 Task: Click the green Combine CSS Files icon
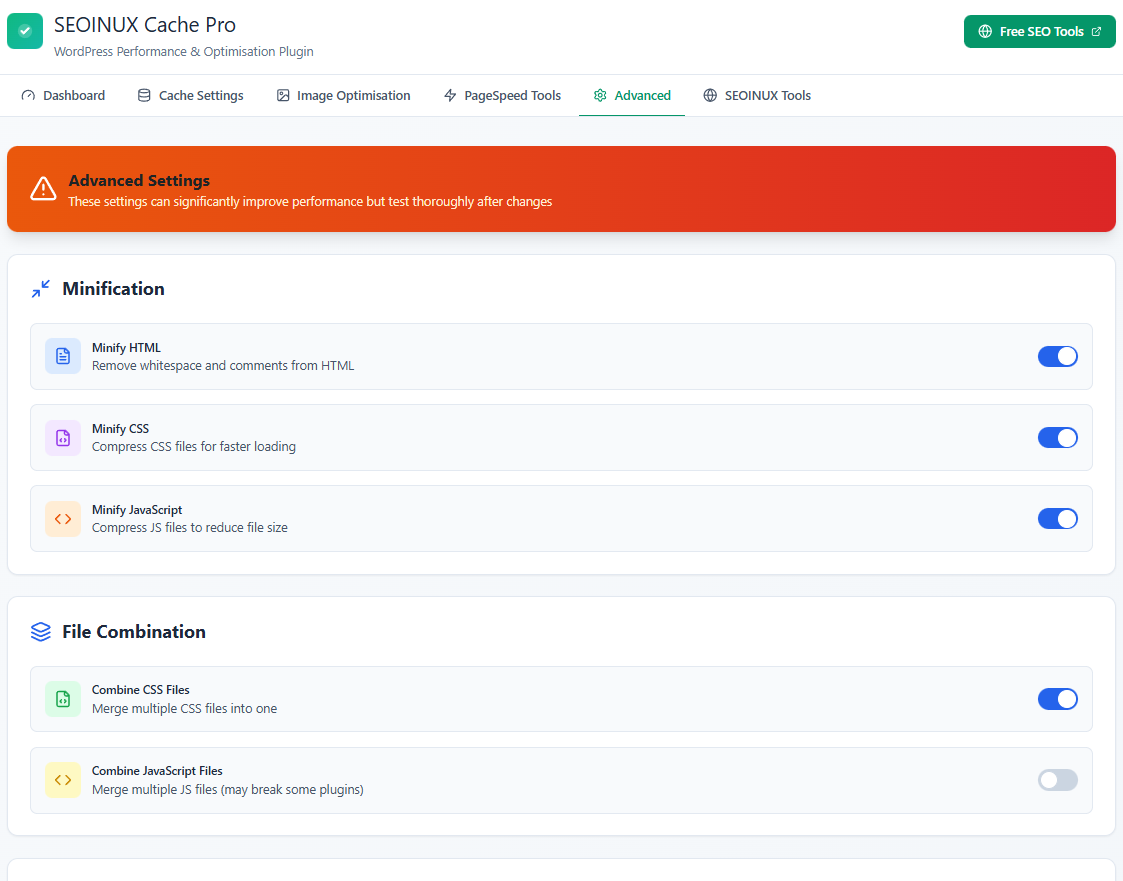(x=63, y=699)
